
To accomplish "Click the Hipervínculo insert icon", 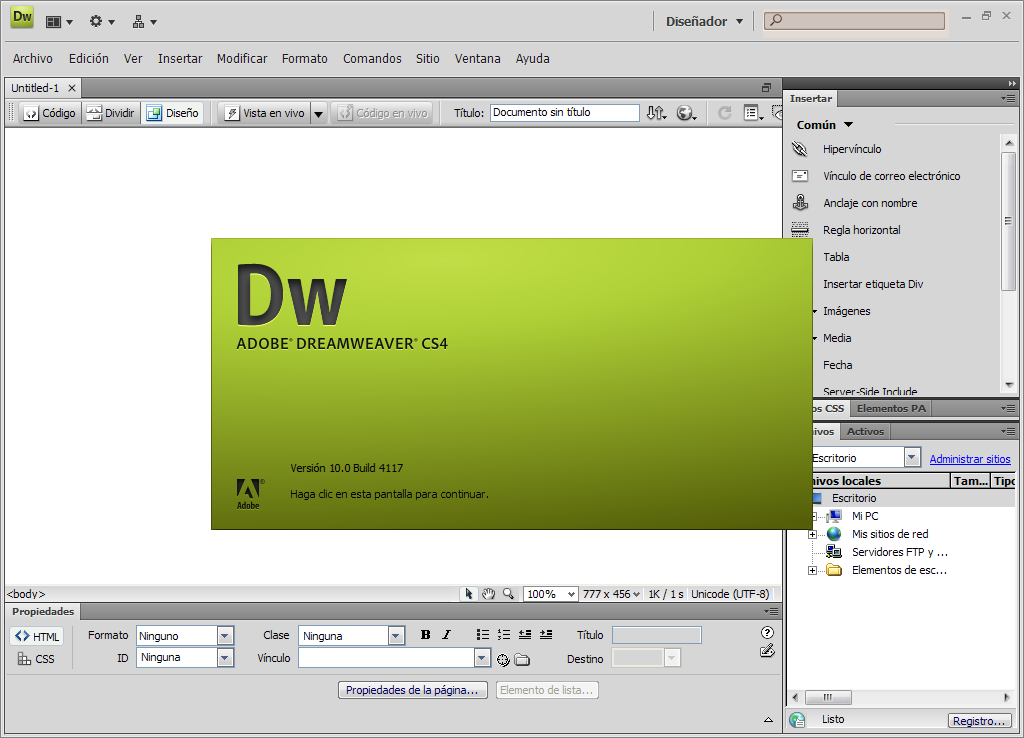I will coord(800,149).
